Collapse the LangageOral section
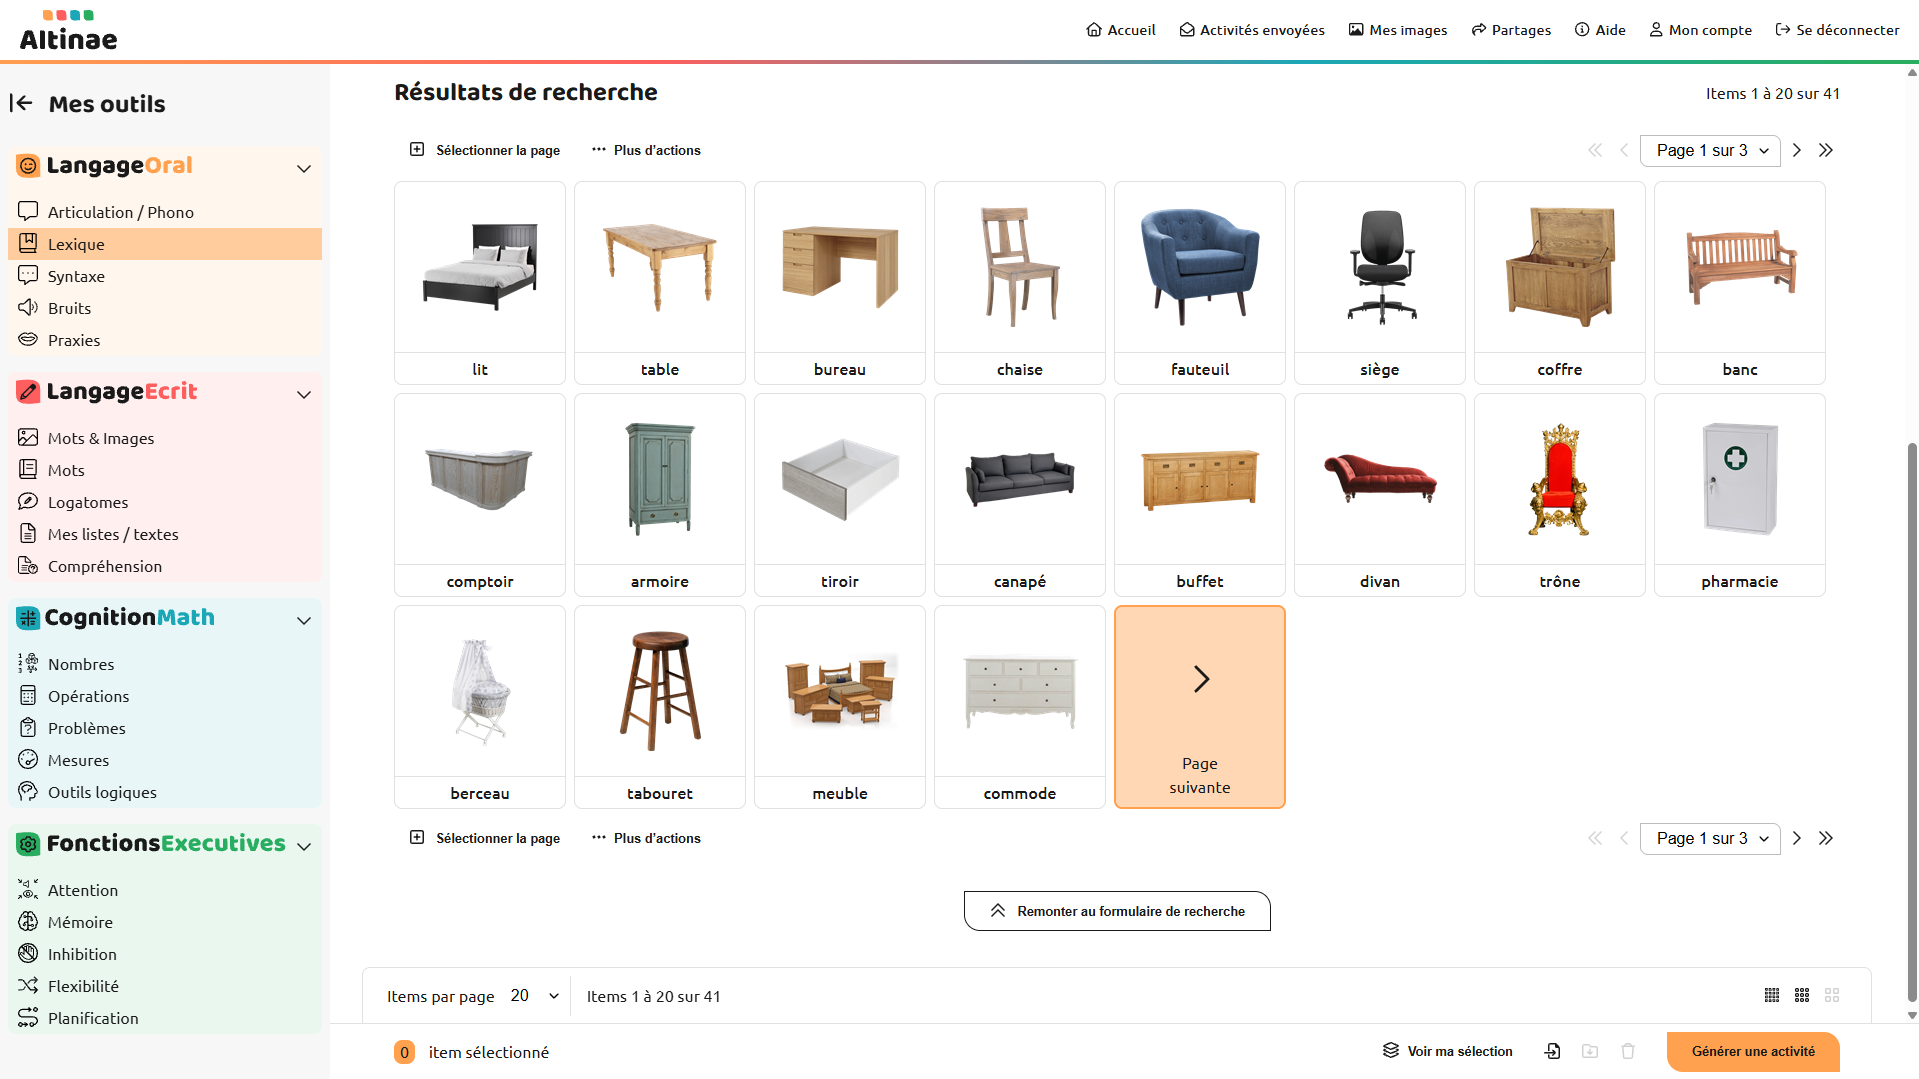The image size is (1919, 1079). 304,168
